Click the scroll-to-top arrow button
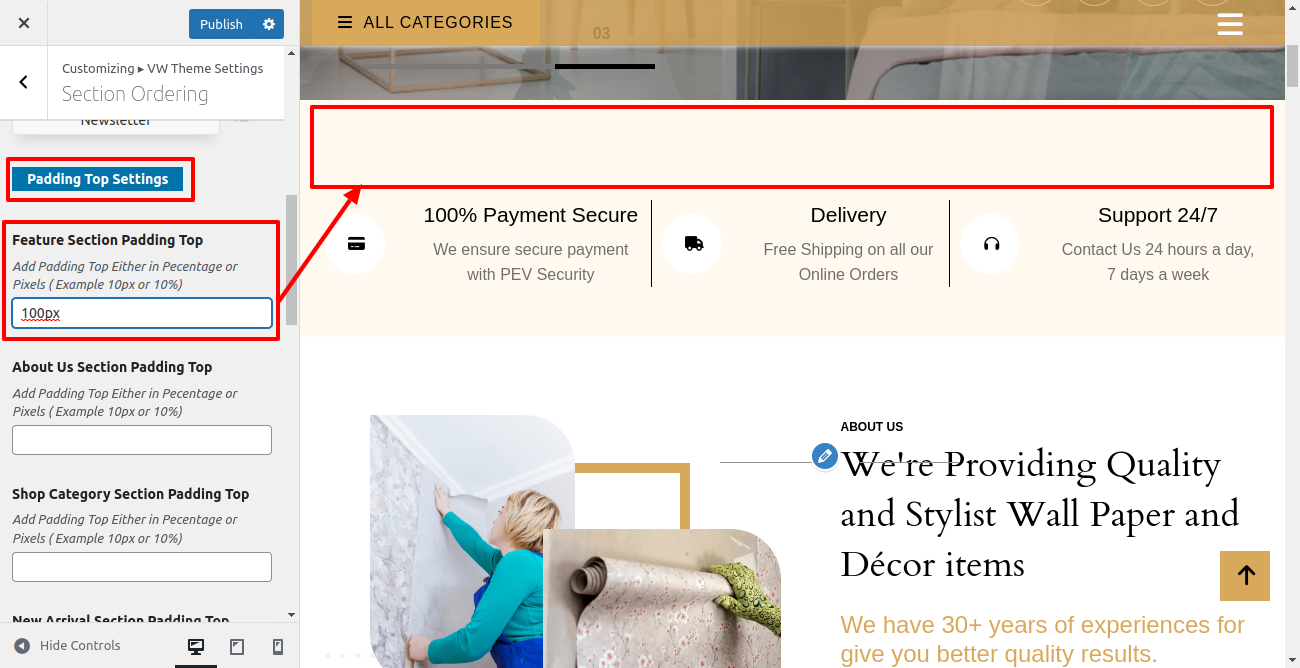Viewport: 1300px width, 668px height. point(1245,575)
